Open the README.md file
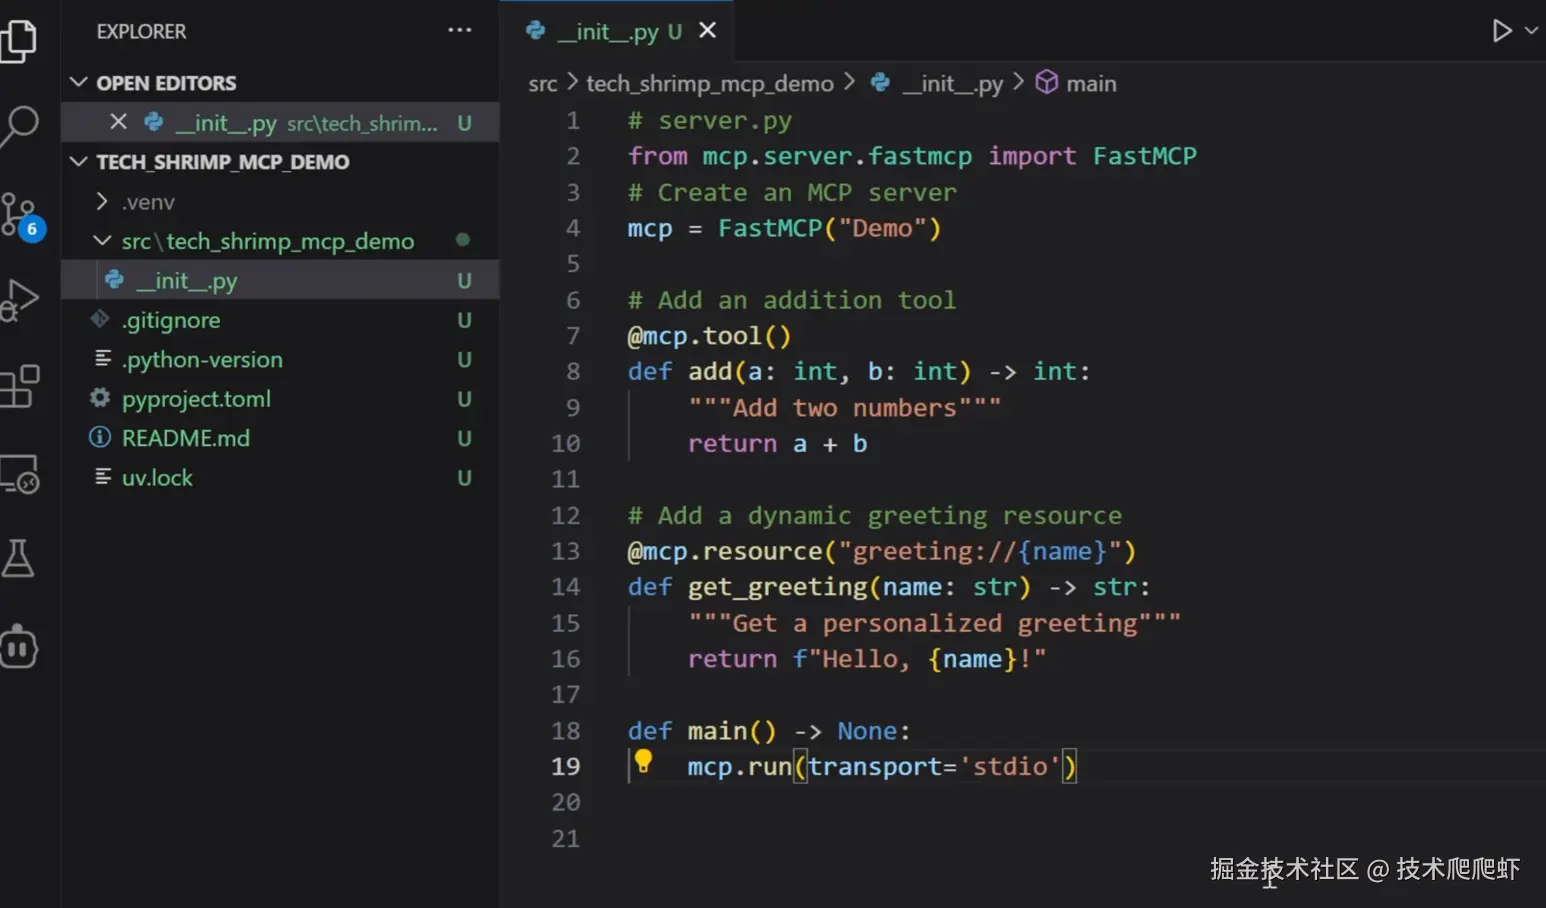This screenshot has height=908, width=1546. click(280, 438)
